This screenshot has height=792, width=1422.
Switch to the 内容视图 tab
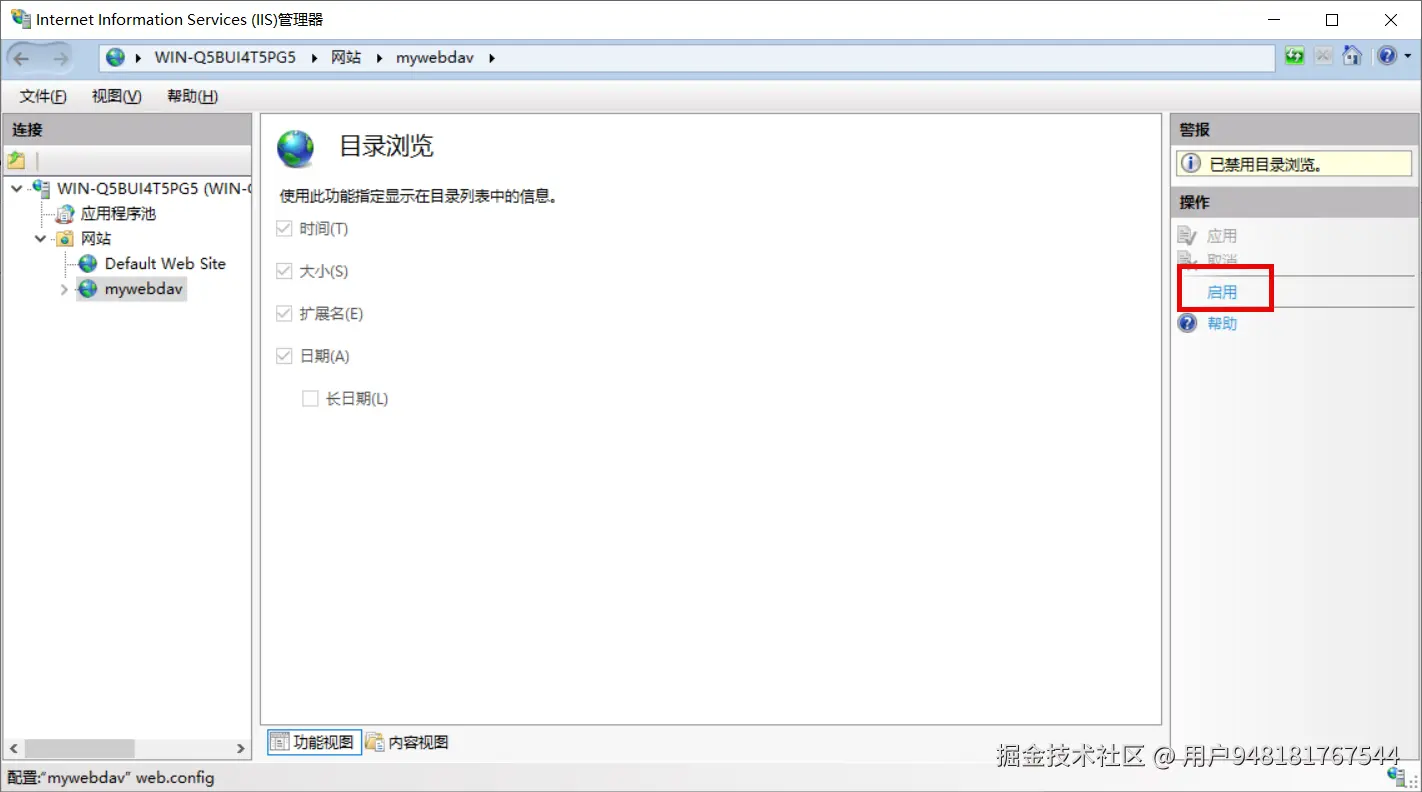coord(407,742)
